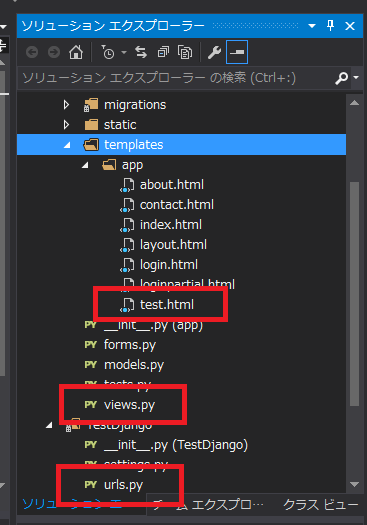Select __init__.py (TestDjango) file
The height and width of the screenshot is (525, 367).
(x=176, y=445)
